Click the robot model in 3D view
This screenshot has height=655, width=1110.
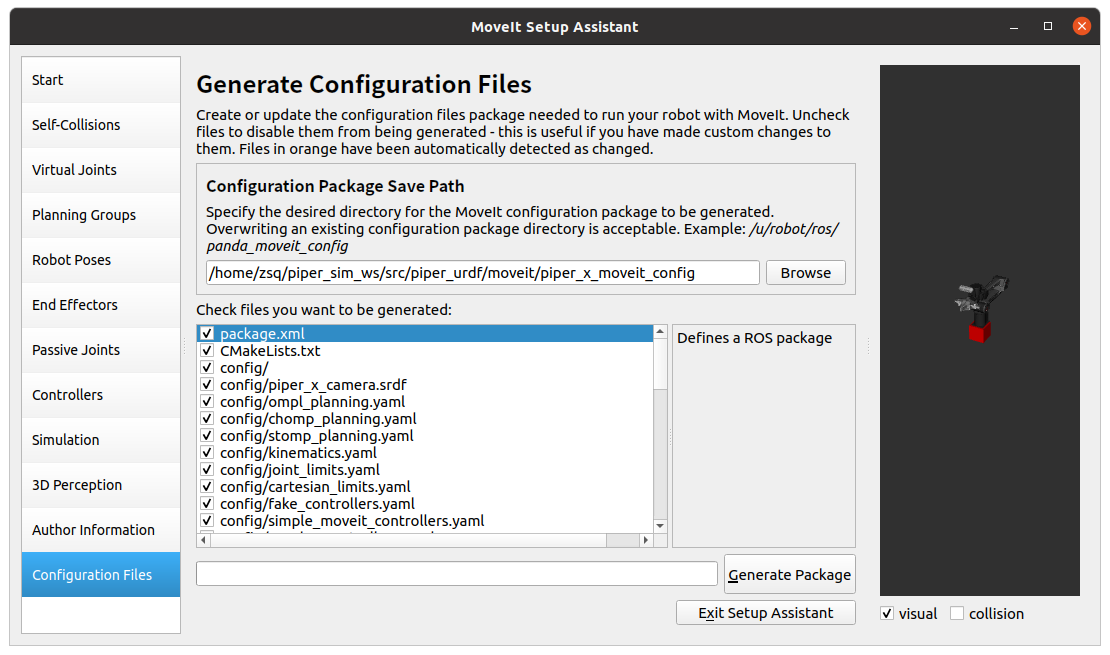980,307
